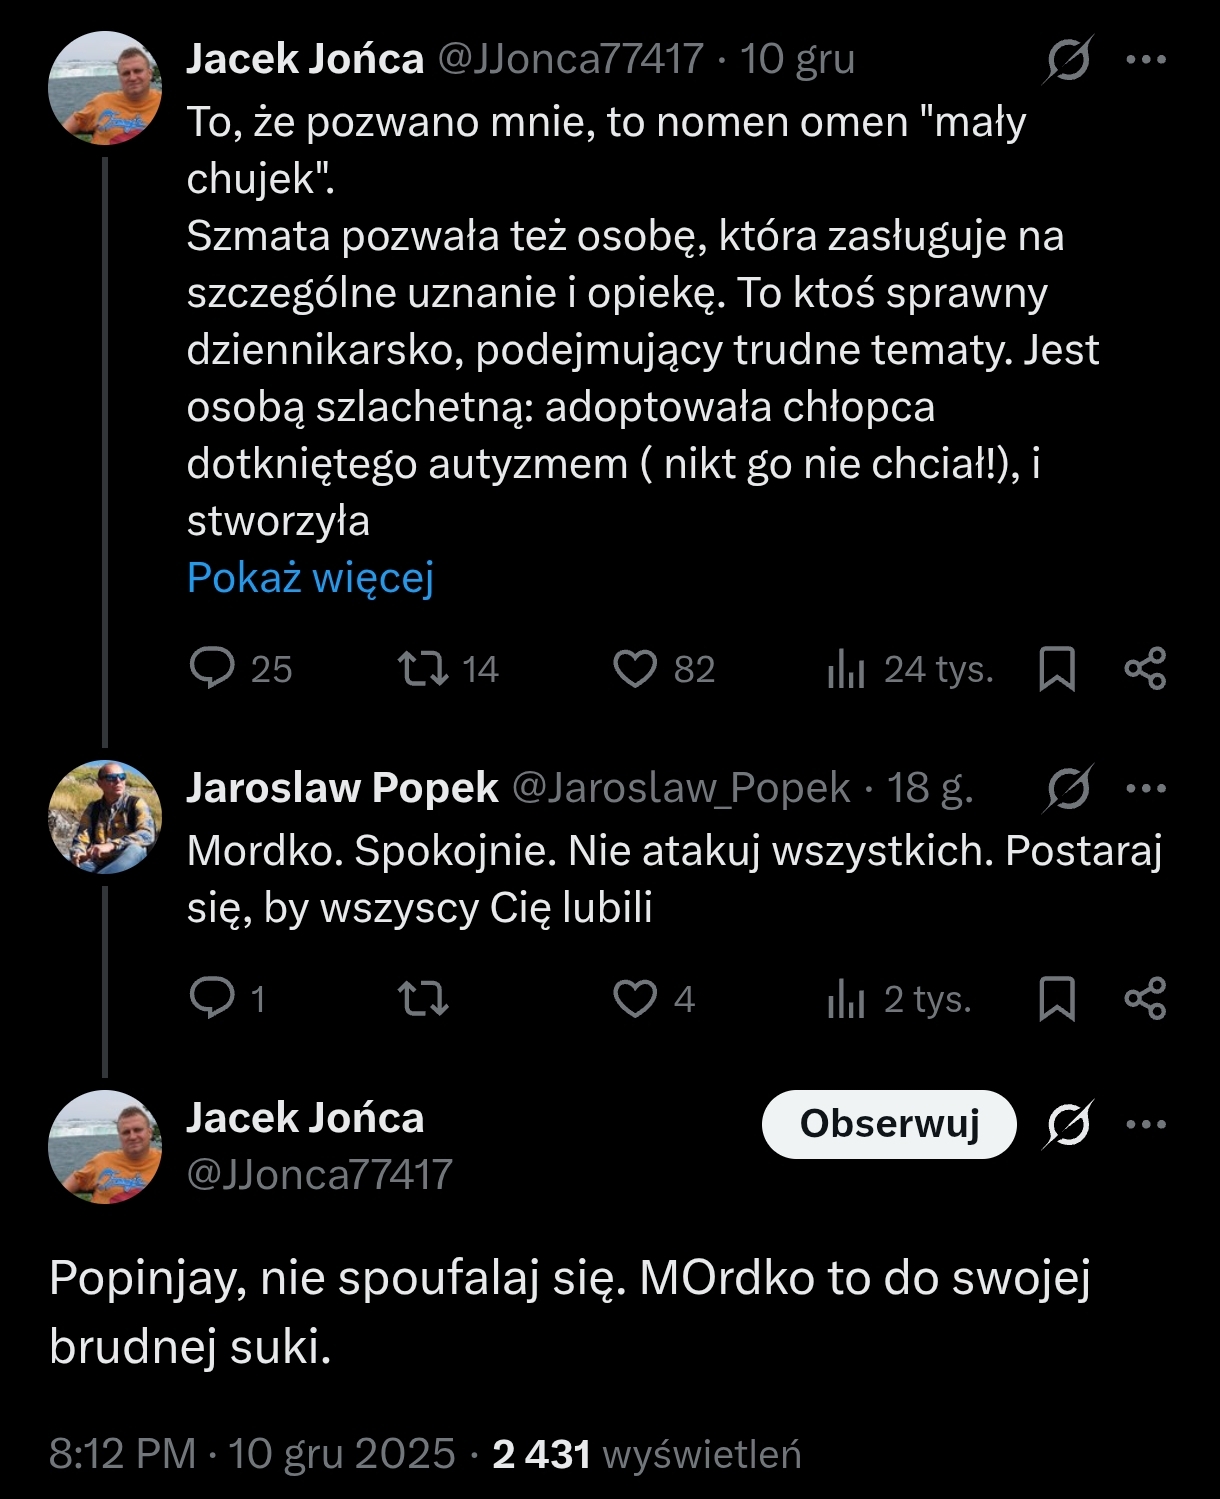Like Jaroslaw Popek's reply with 4 likes
Image resolution: width=1220 pixels, height=1499 pixels.
tap(635, 998)
